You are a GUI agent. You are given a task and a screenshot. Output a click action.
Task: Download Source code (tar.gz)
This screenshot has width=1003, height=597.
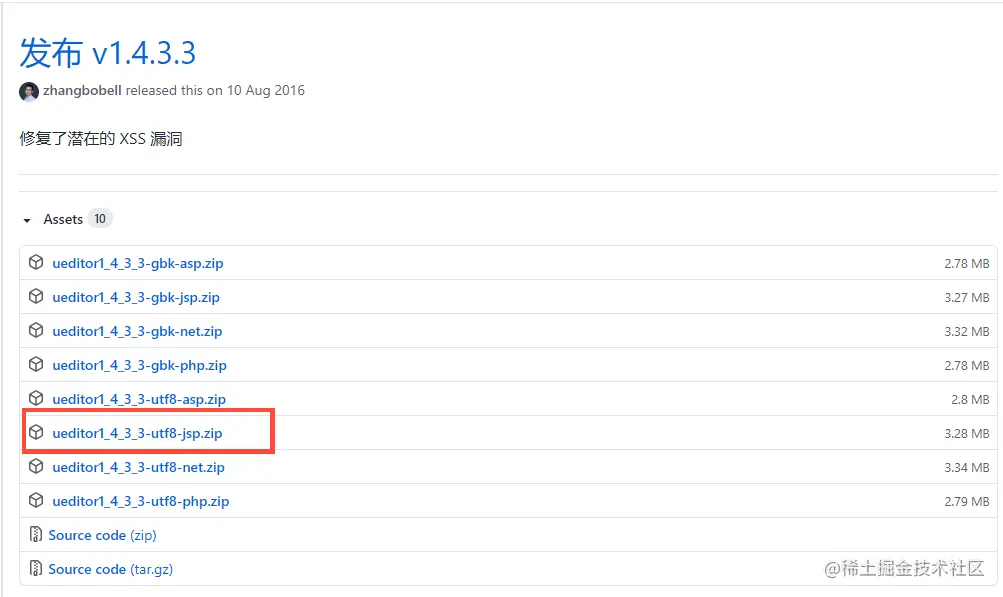coord(111,569)
